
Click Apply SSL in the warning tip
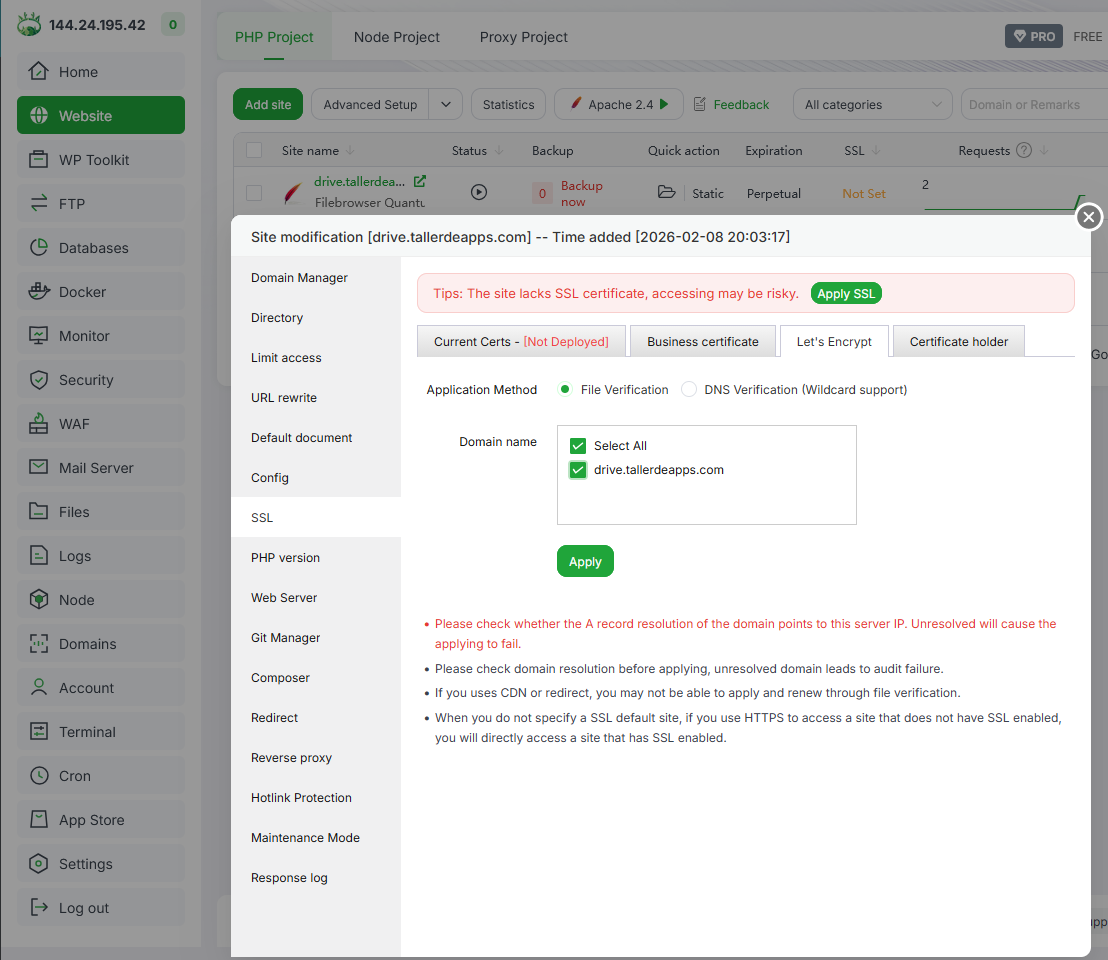846,294
